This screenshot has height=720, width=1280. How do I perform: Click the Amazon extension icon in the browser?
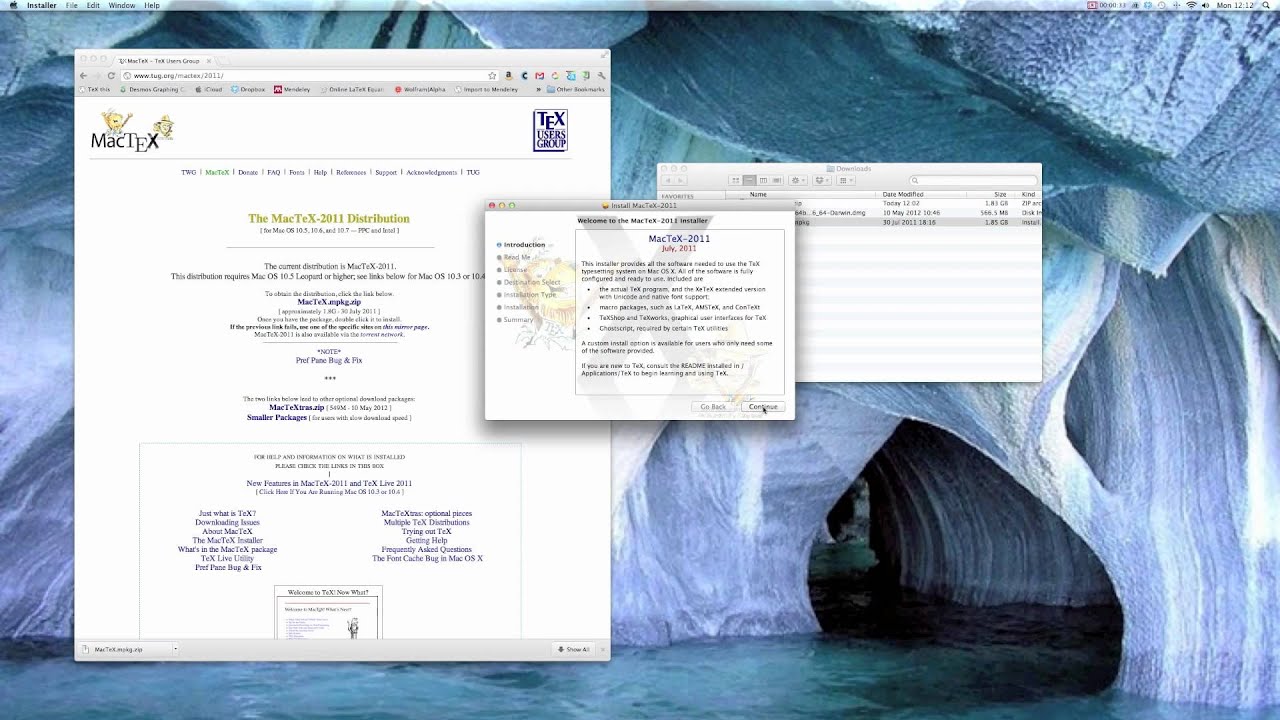coord(509,76)
